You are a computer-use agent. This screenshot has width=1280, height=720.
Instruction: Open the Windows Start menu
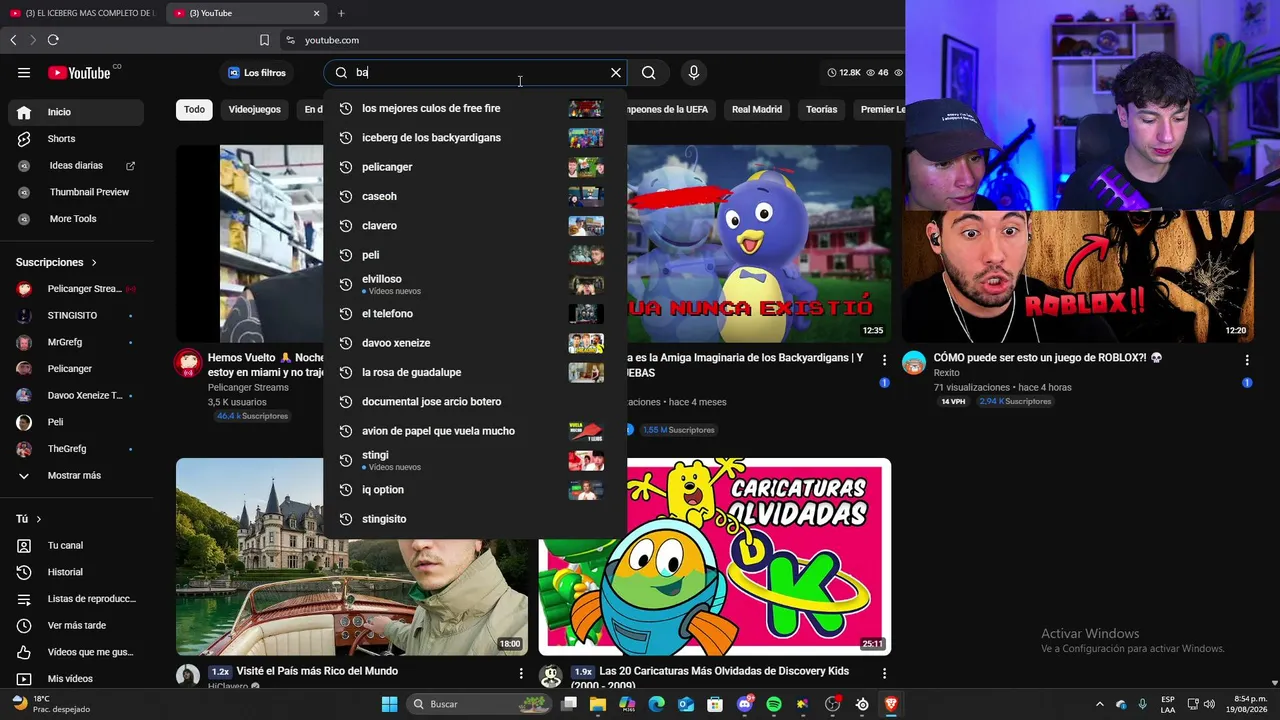point(389,704)
